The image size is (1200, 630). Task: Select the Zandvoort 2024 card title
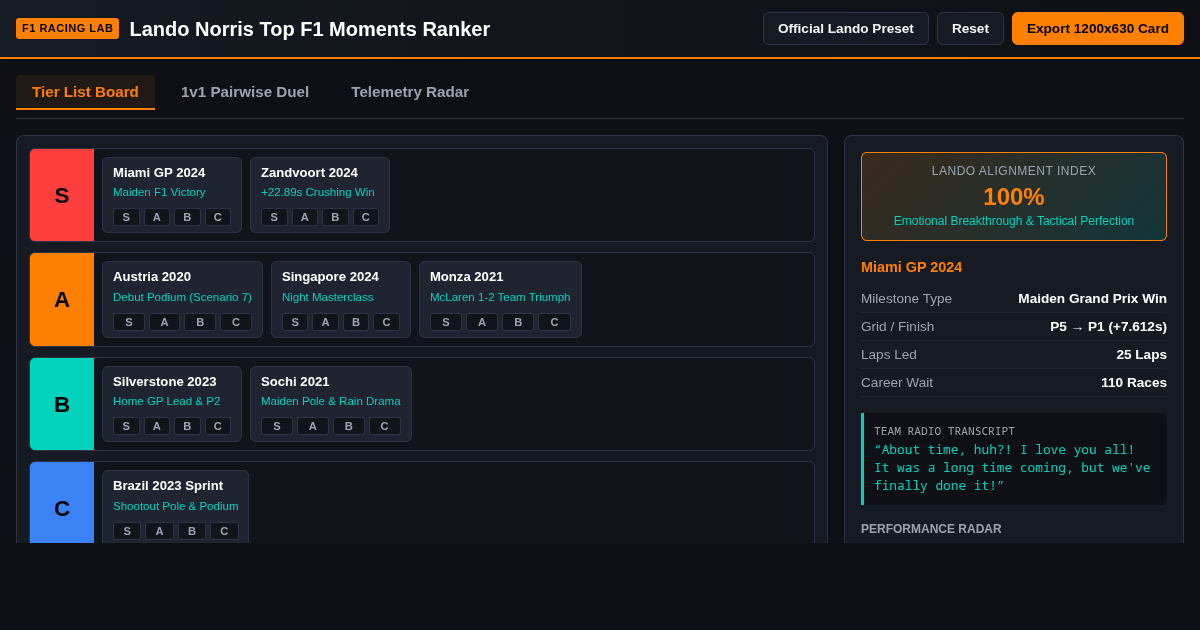[309, 172]
